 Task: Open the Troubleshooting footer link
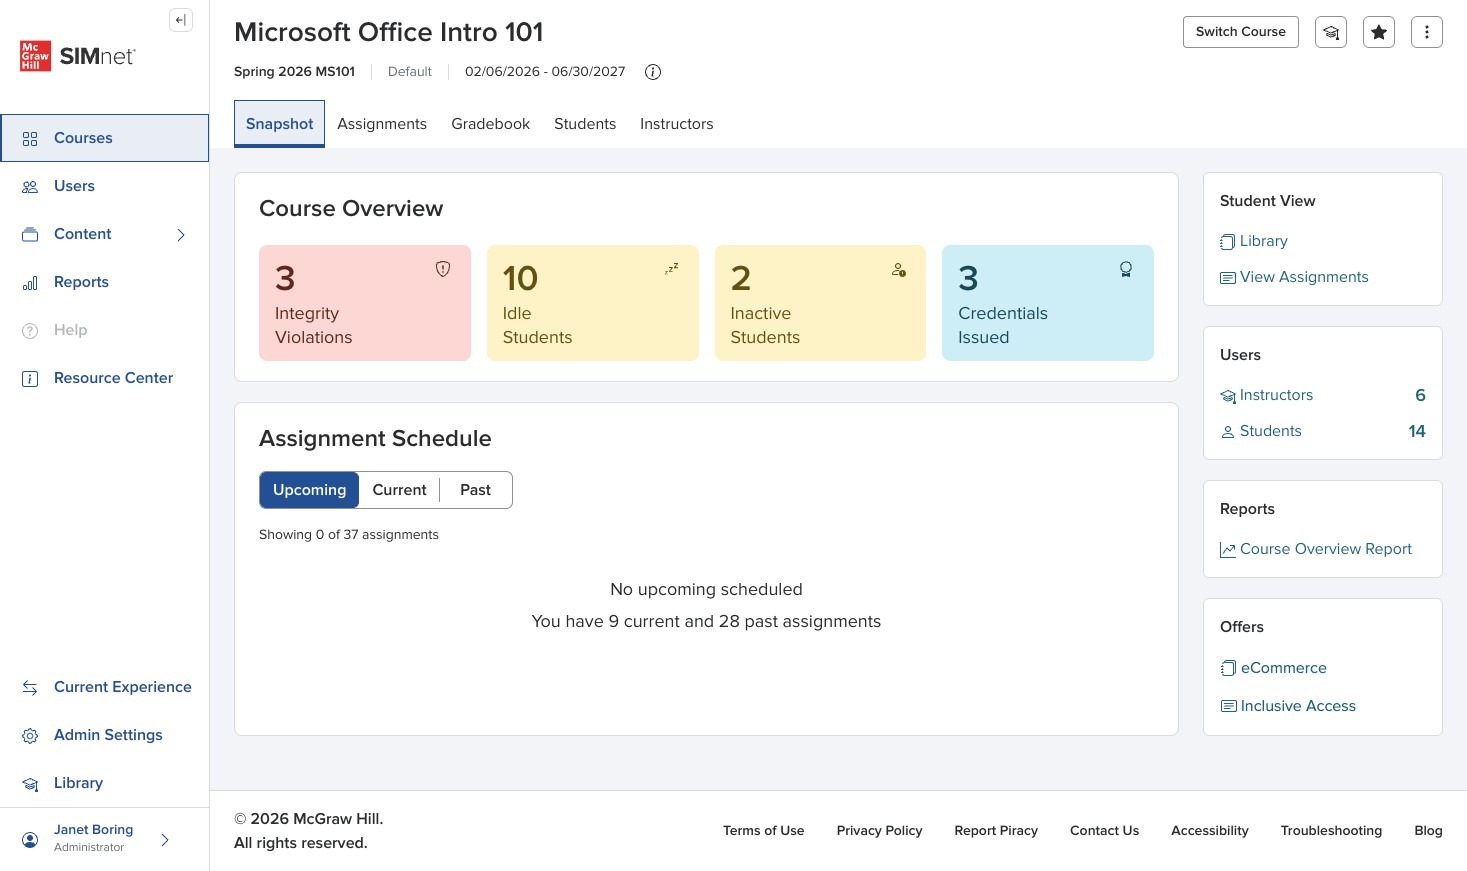click(x=1331, y=831)
